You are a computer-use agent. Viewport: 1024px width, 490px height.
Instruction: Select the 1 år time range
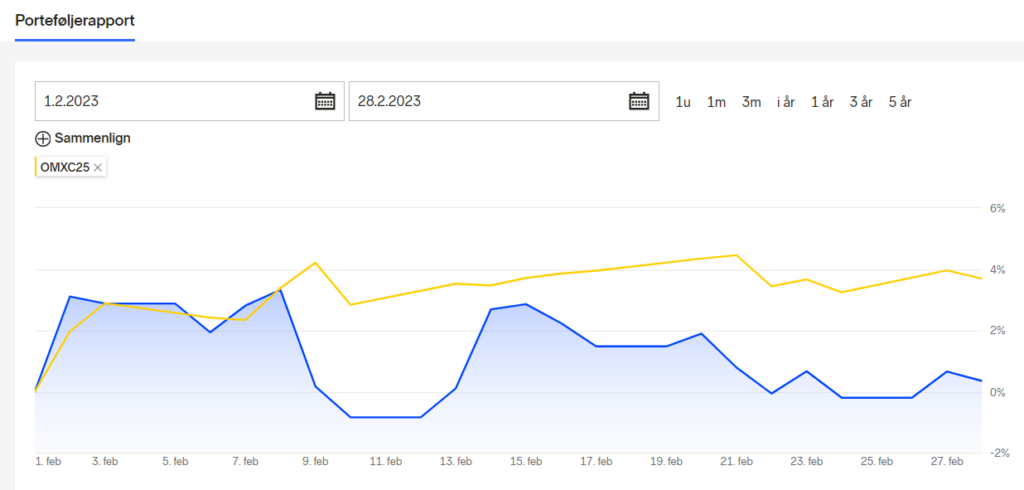(x=822, y=103)
